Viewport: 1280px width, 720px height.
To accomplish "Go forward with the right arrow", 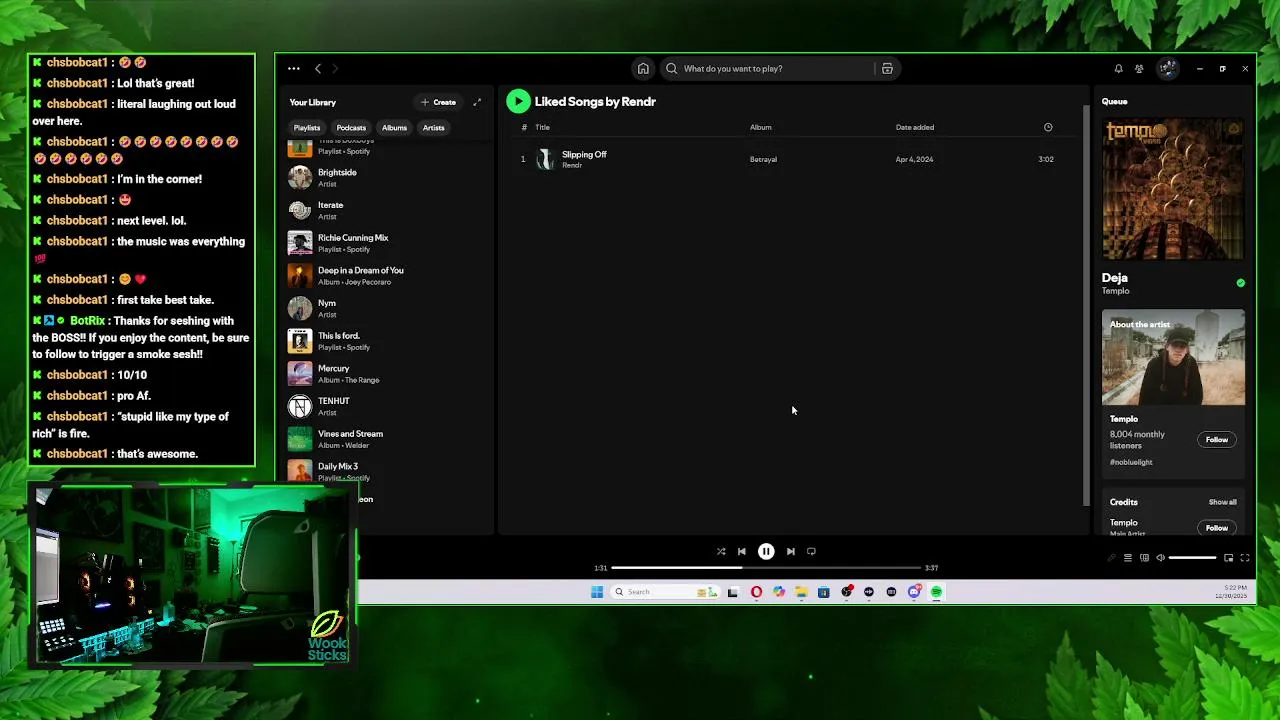I will click(x=335, y=69).
